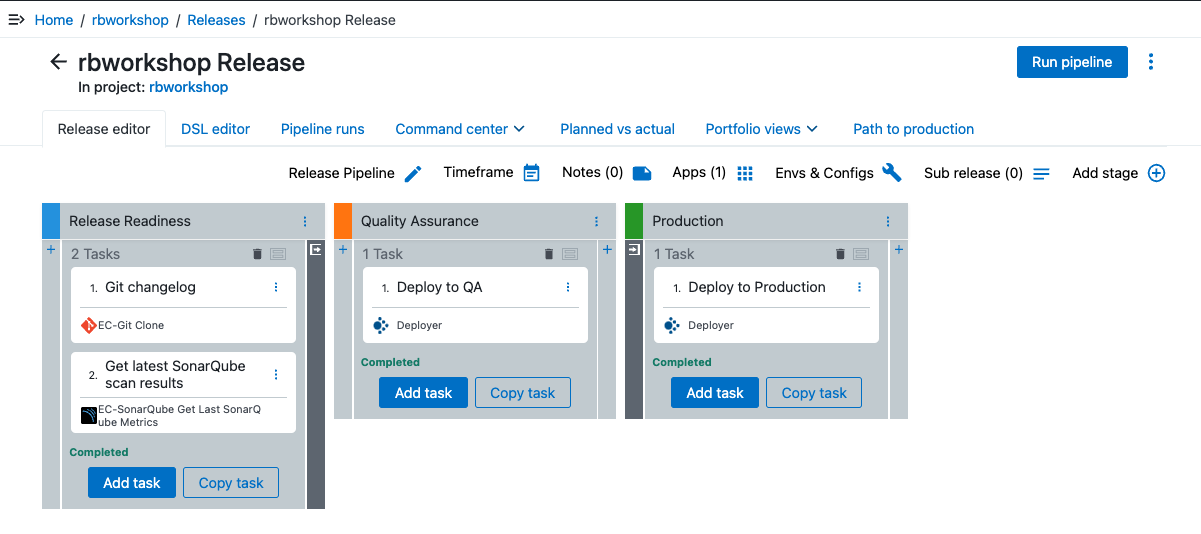Click the Run pipeline button

(x=1072, y=62)
